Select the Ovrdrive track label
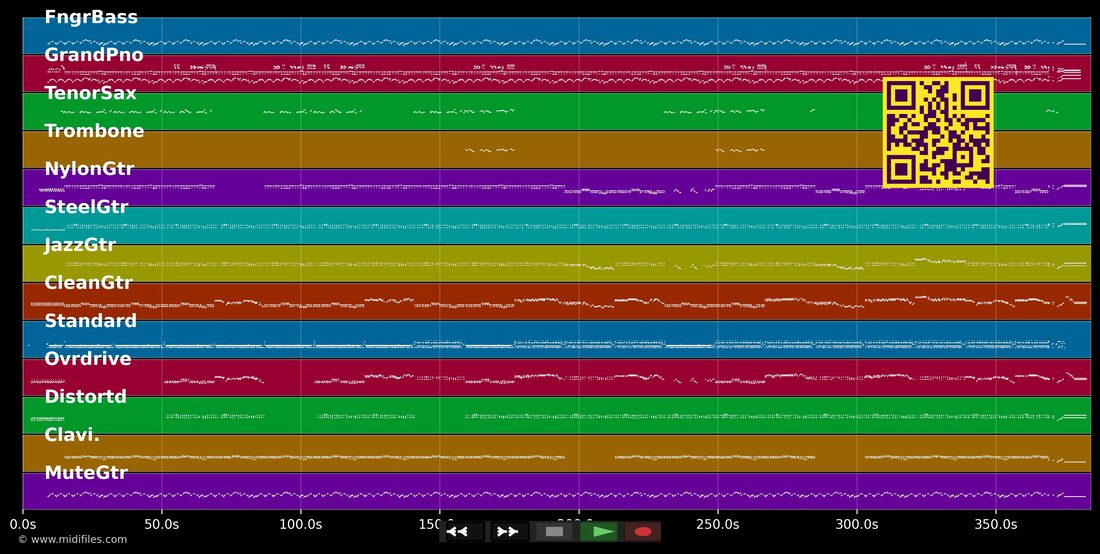 click(x=88, y=358)
